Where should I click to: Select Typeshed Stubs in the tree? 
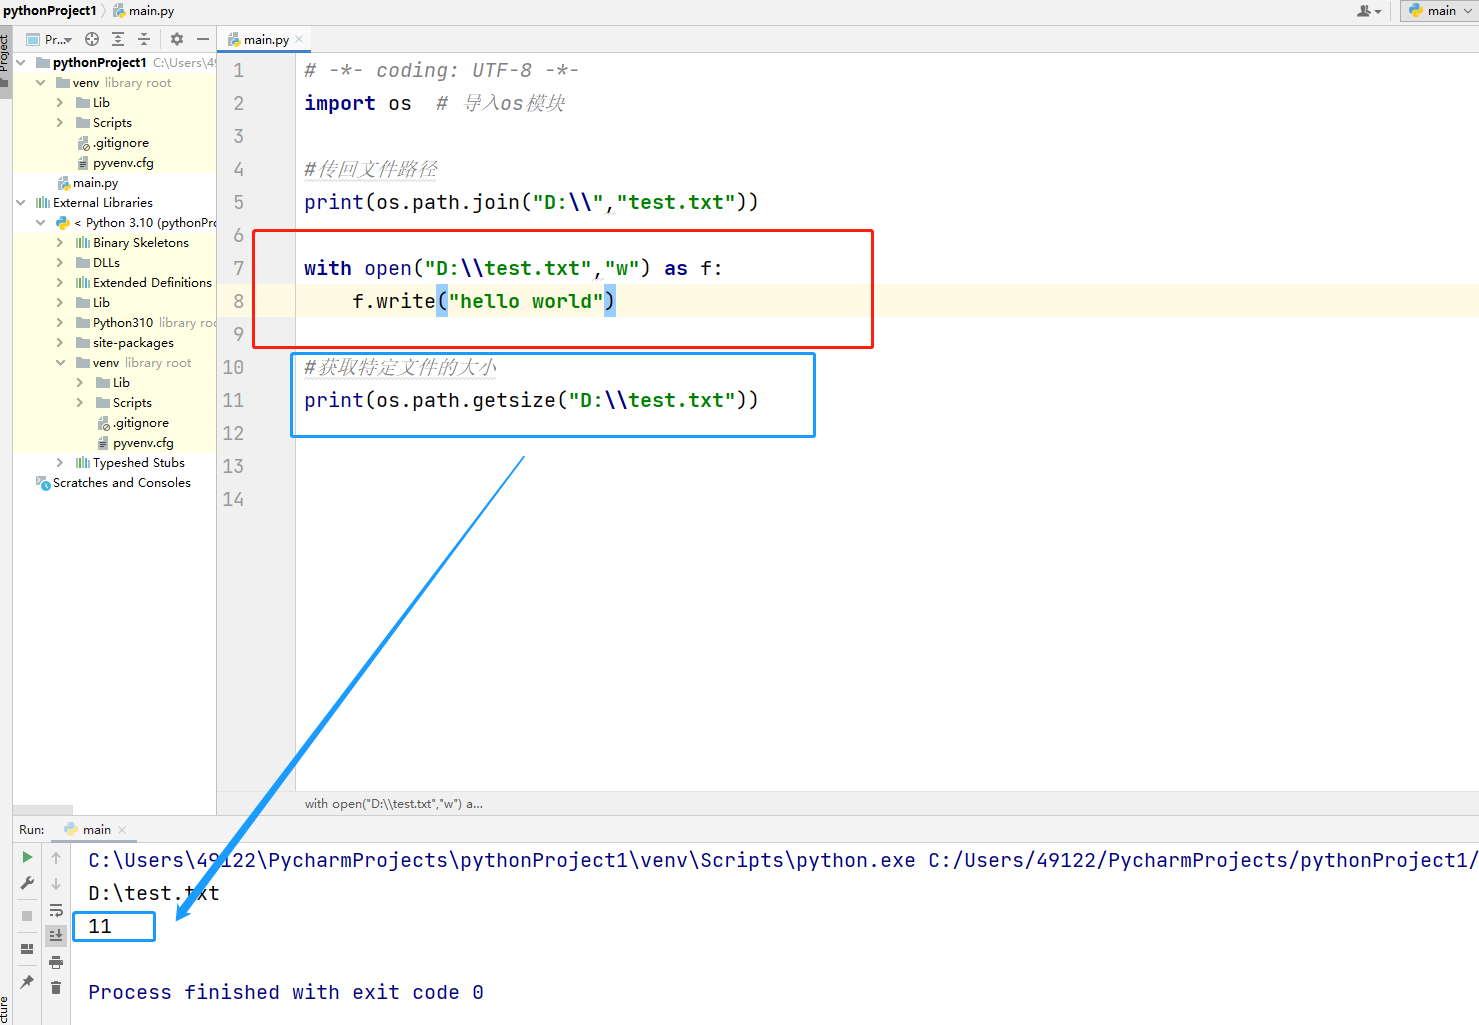point(139,463)
